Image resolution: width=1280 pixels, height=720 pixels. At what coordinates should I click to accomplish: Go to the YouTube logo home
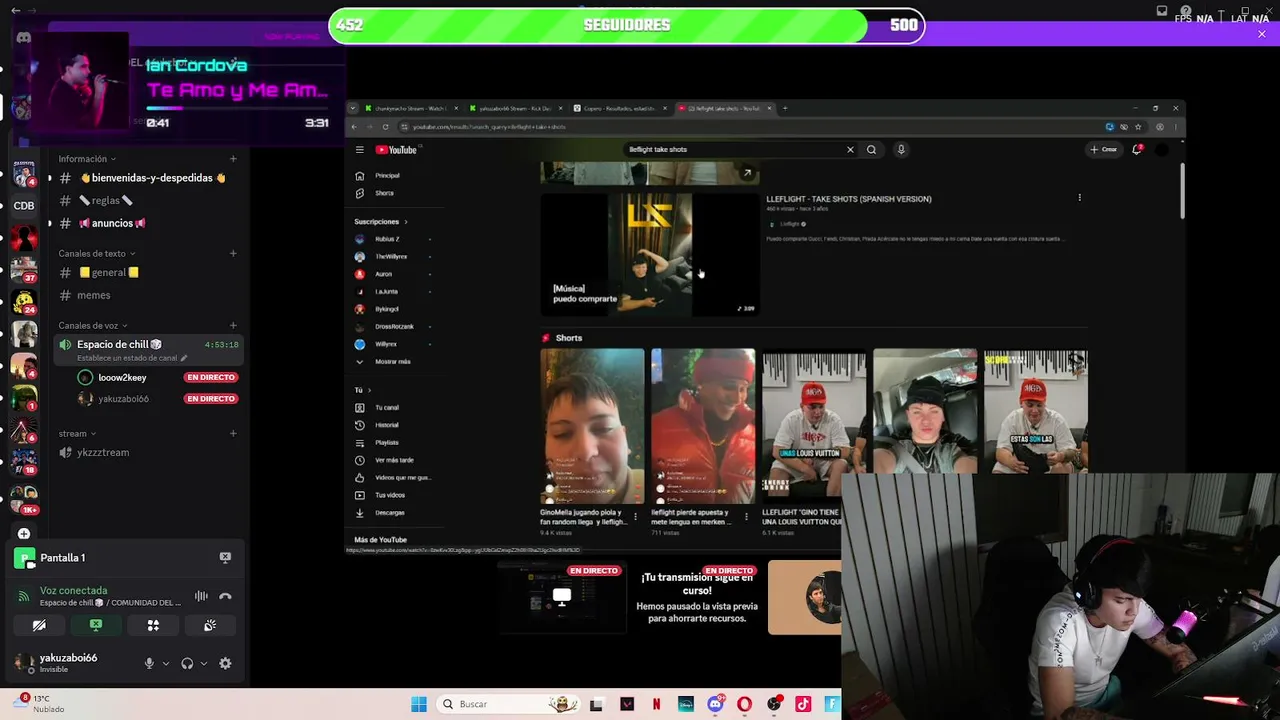point(396,150)
